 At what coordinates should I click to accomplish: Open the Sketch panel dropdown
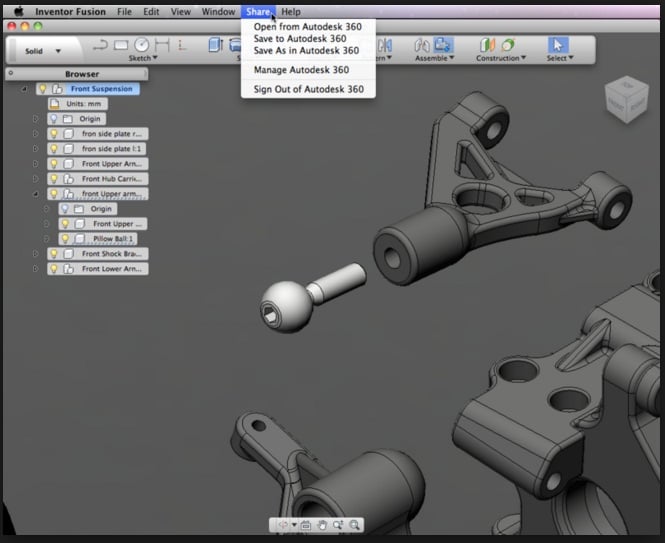click(143, 58)
